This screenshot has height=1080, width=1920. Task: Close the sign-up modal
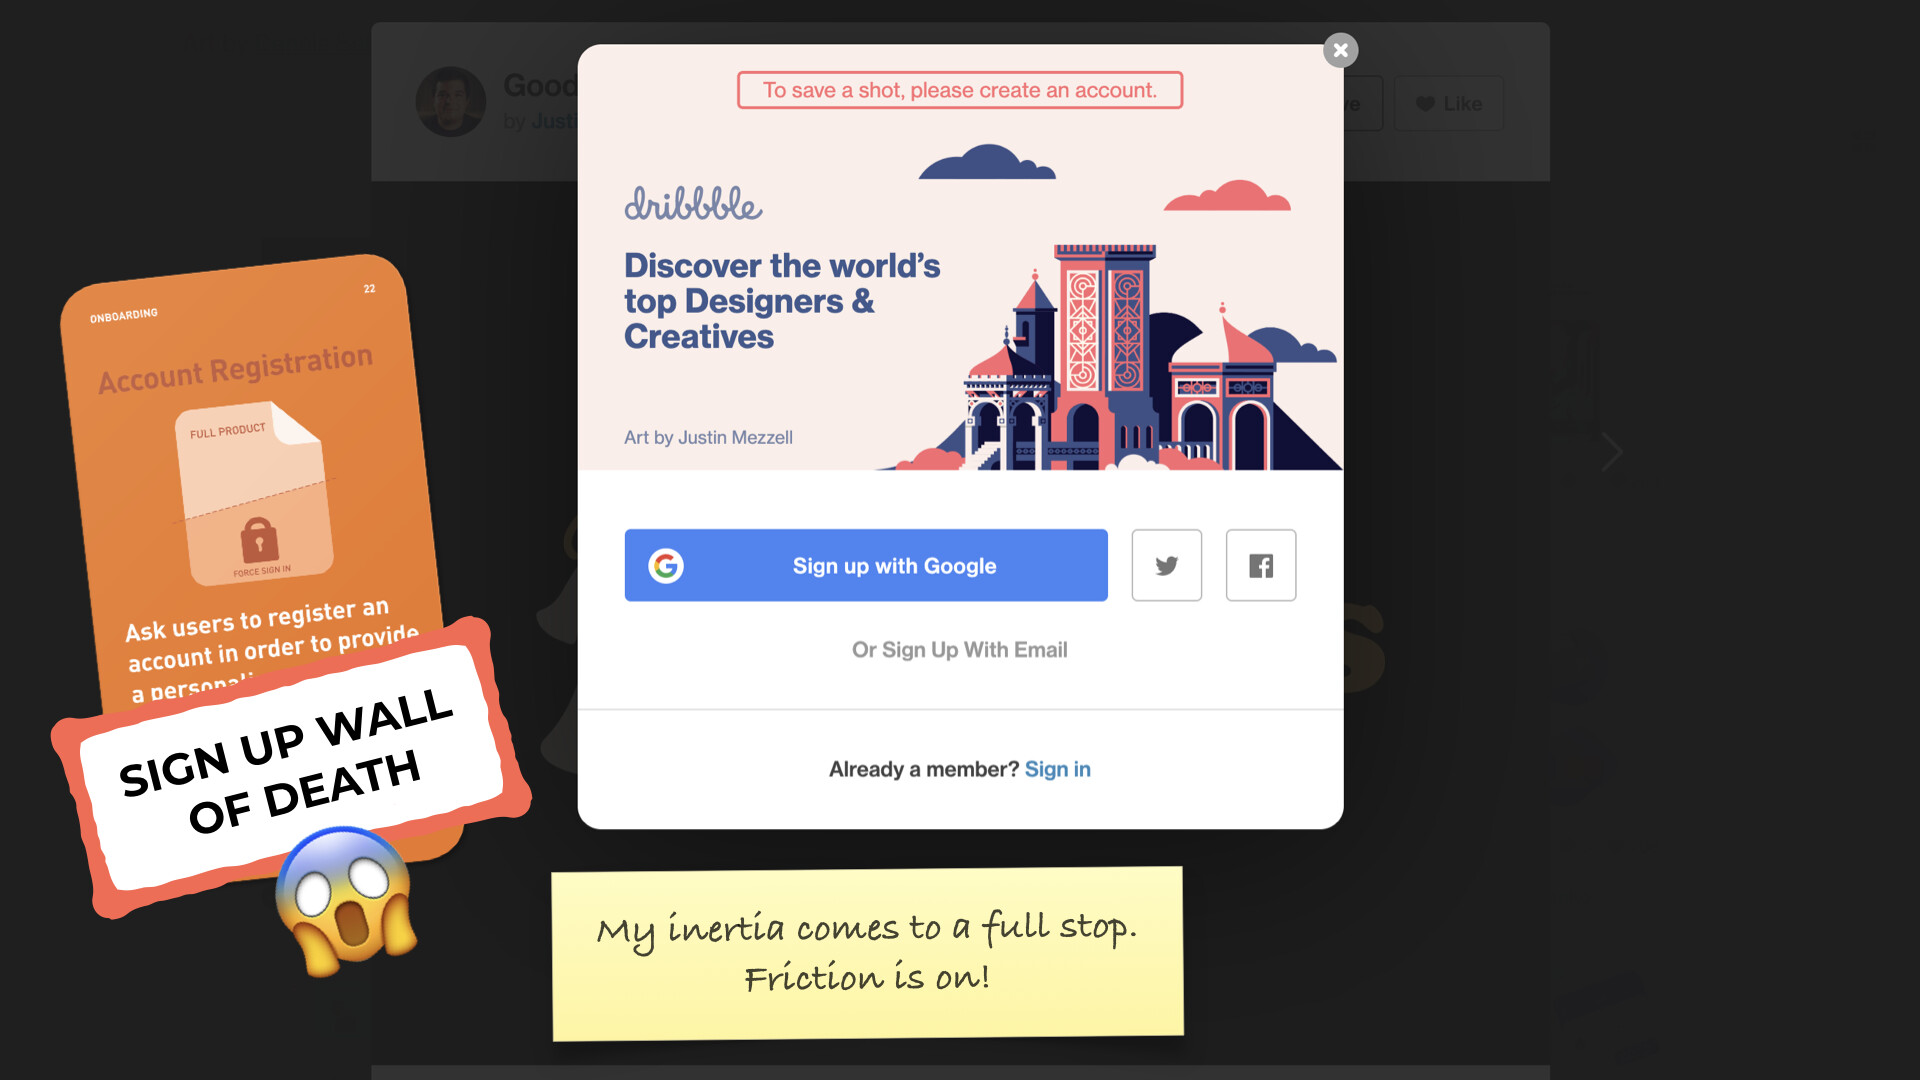[1340, 50]
